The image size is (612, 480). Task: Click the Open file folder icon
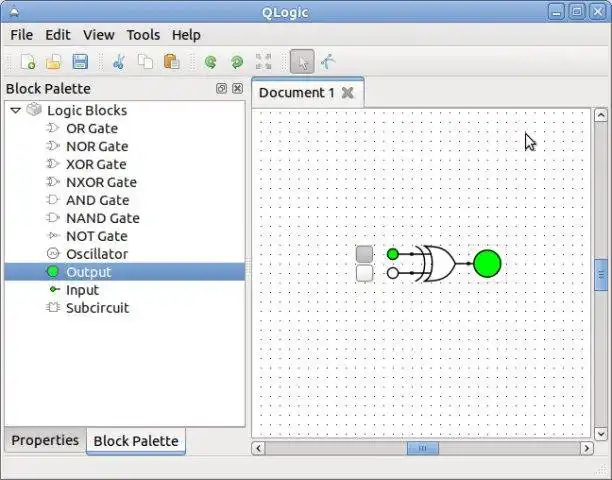(53, 62)
